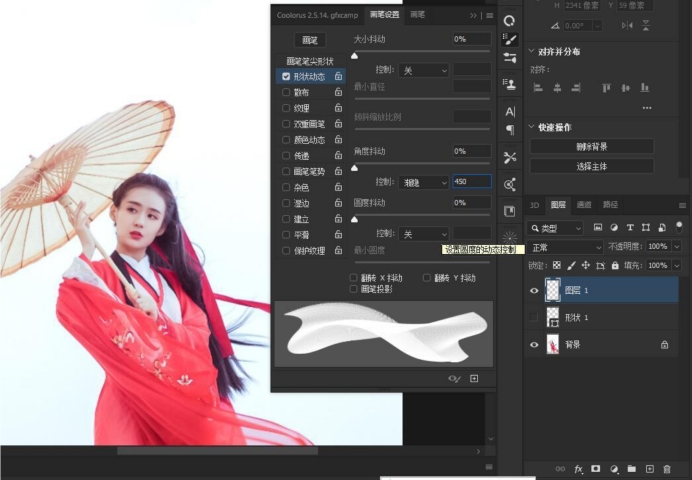Image resolution: width=692 pixels, height=480 pixels.
Task: Open the Brushes presets icon in side strip
Action: point(510,58)
